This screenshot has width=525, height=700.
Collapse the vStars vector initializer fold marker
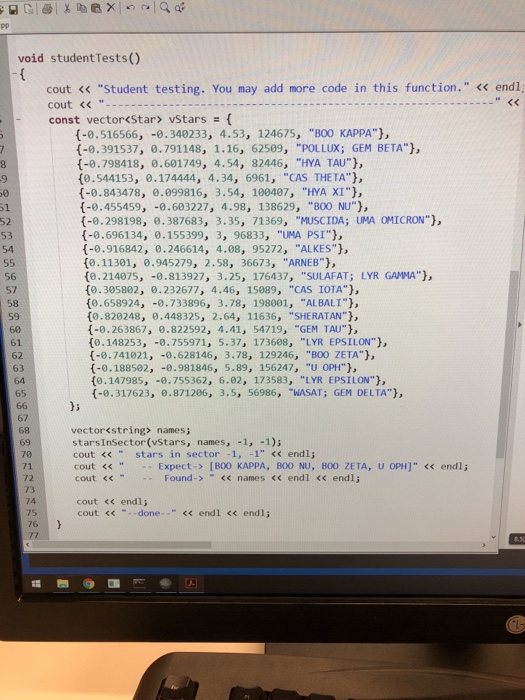click(18, 120)
